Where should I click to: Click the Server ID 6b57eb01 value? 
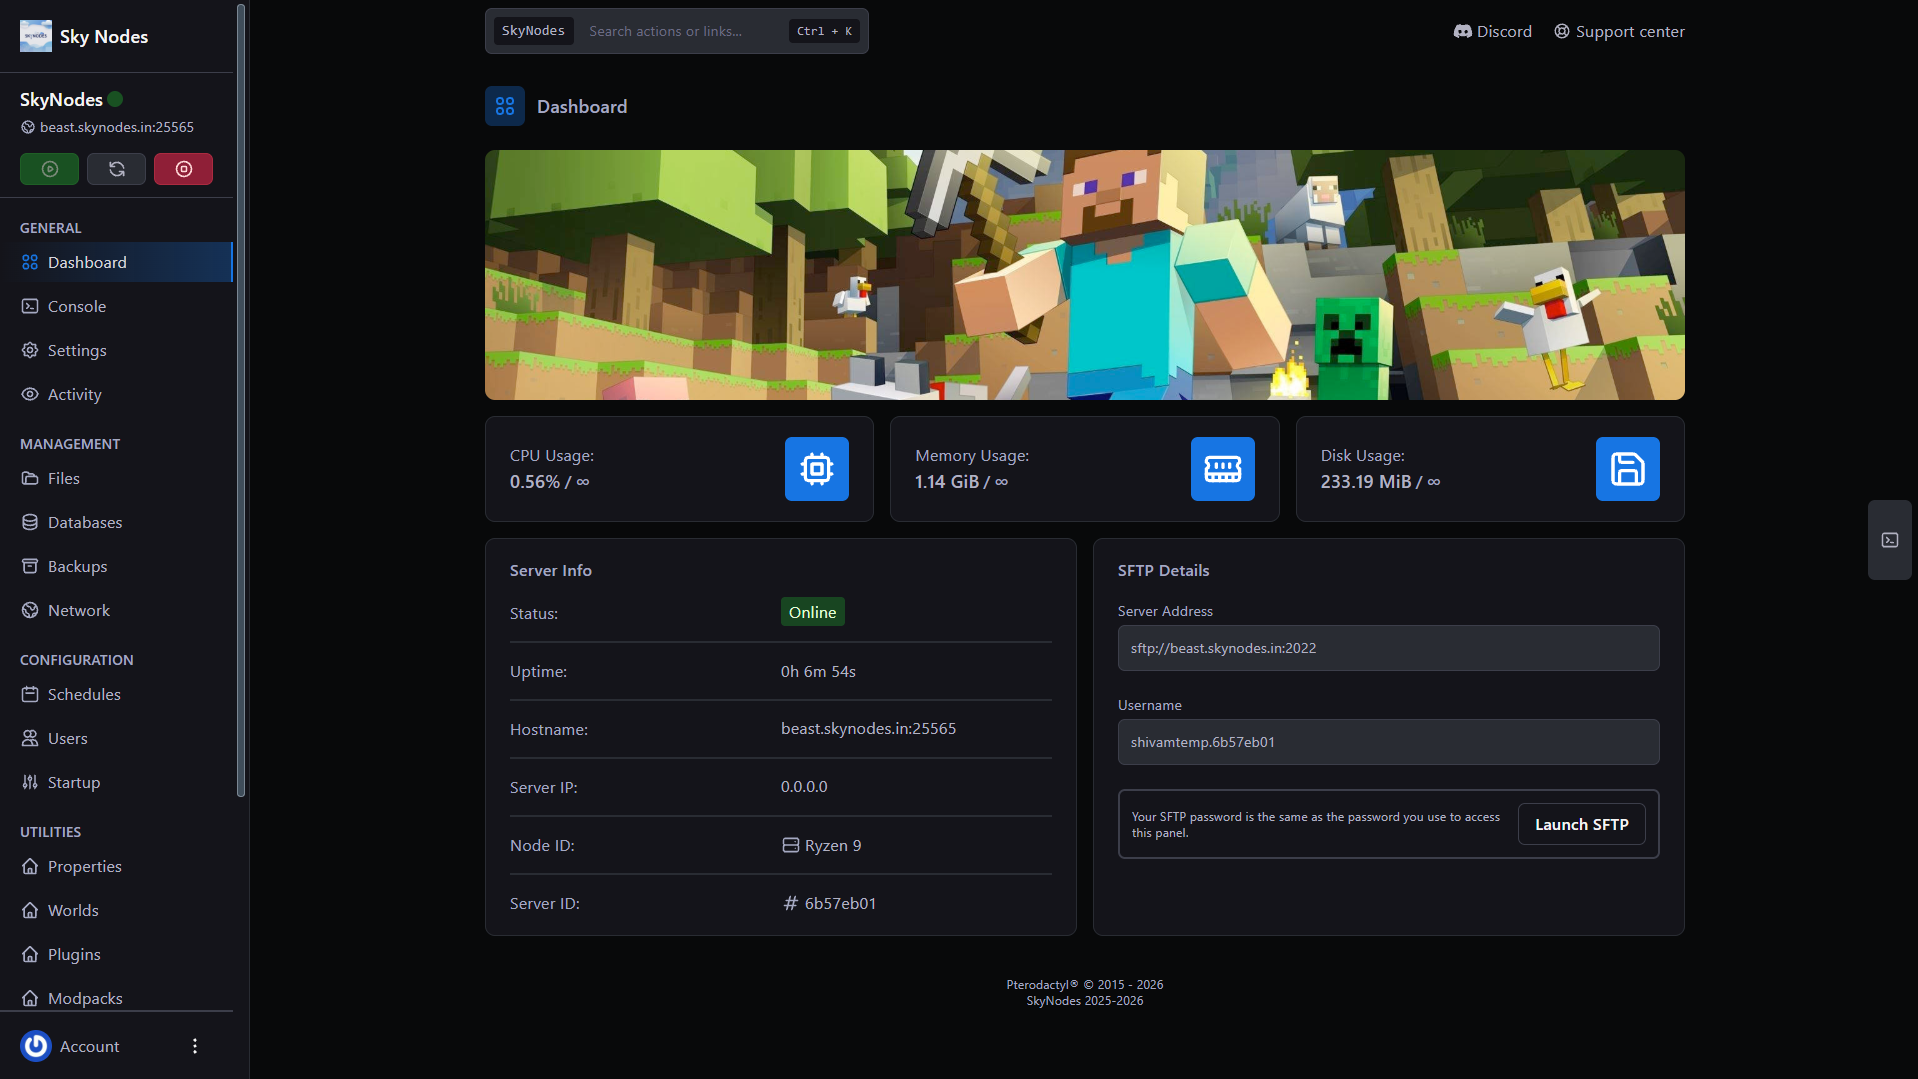829,903
